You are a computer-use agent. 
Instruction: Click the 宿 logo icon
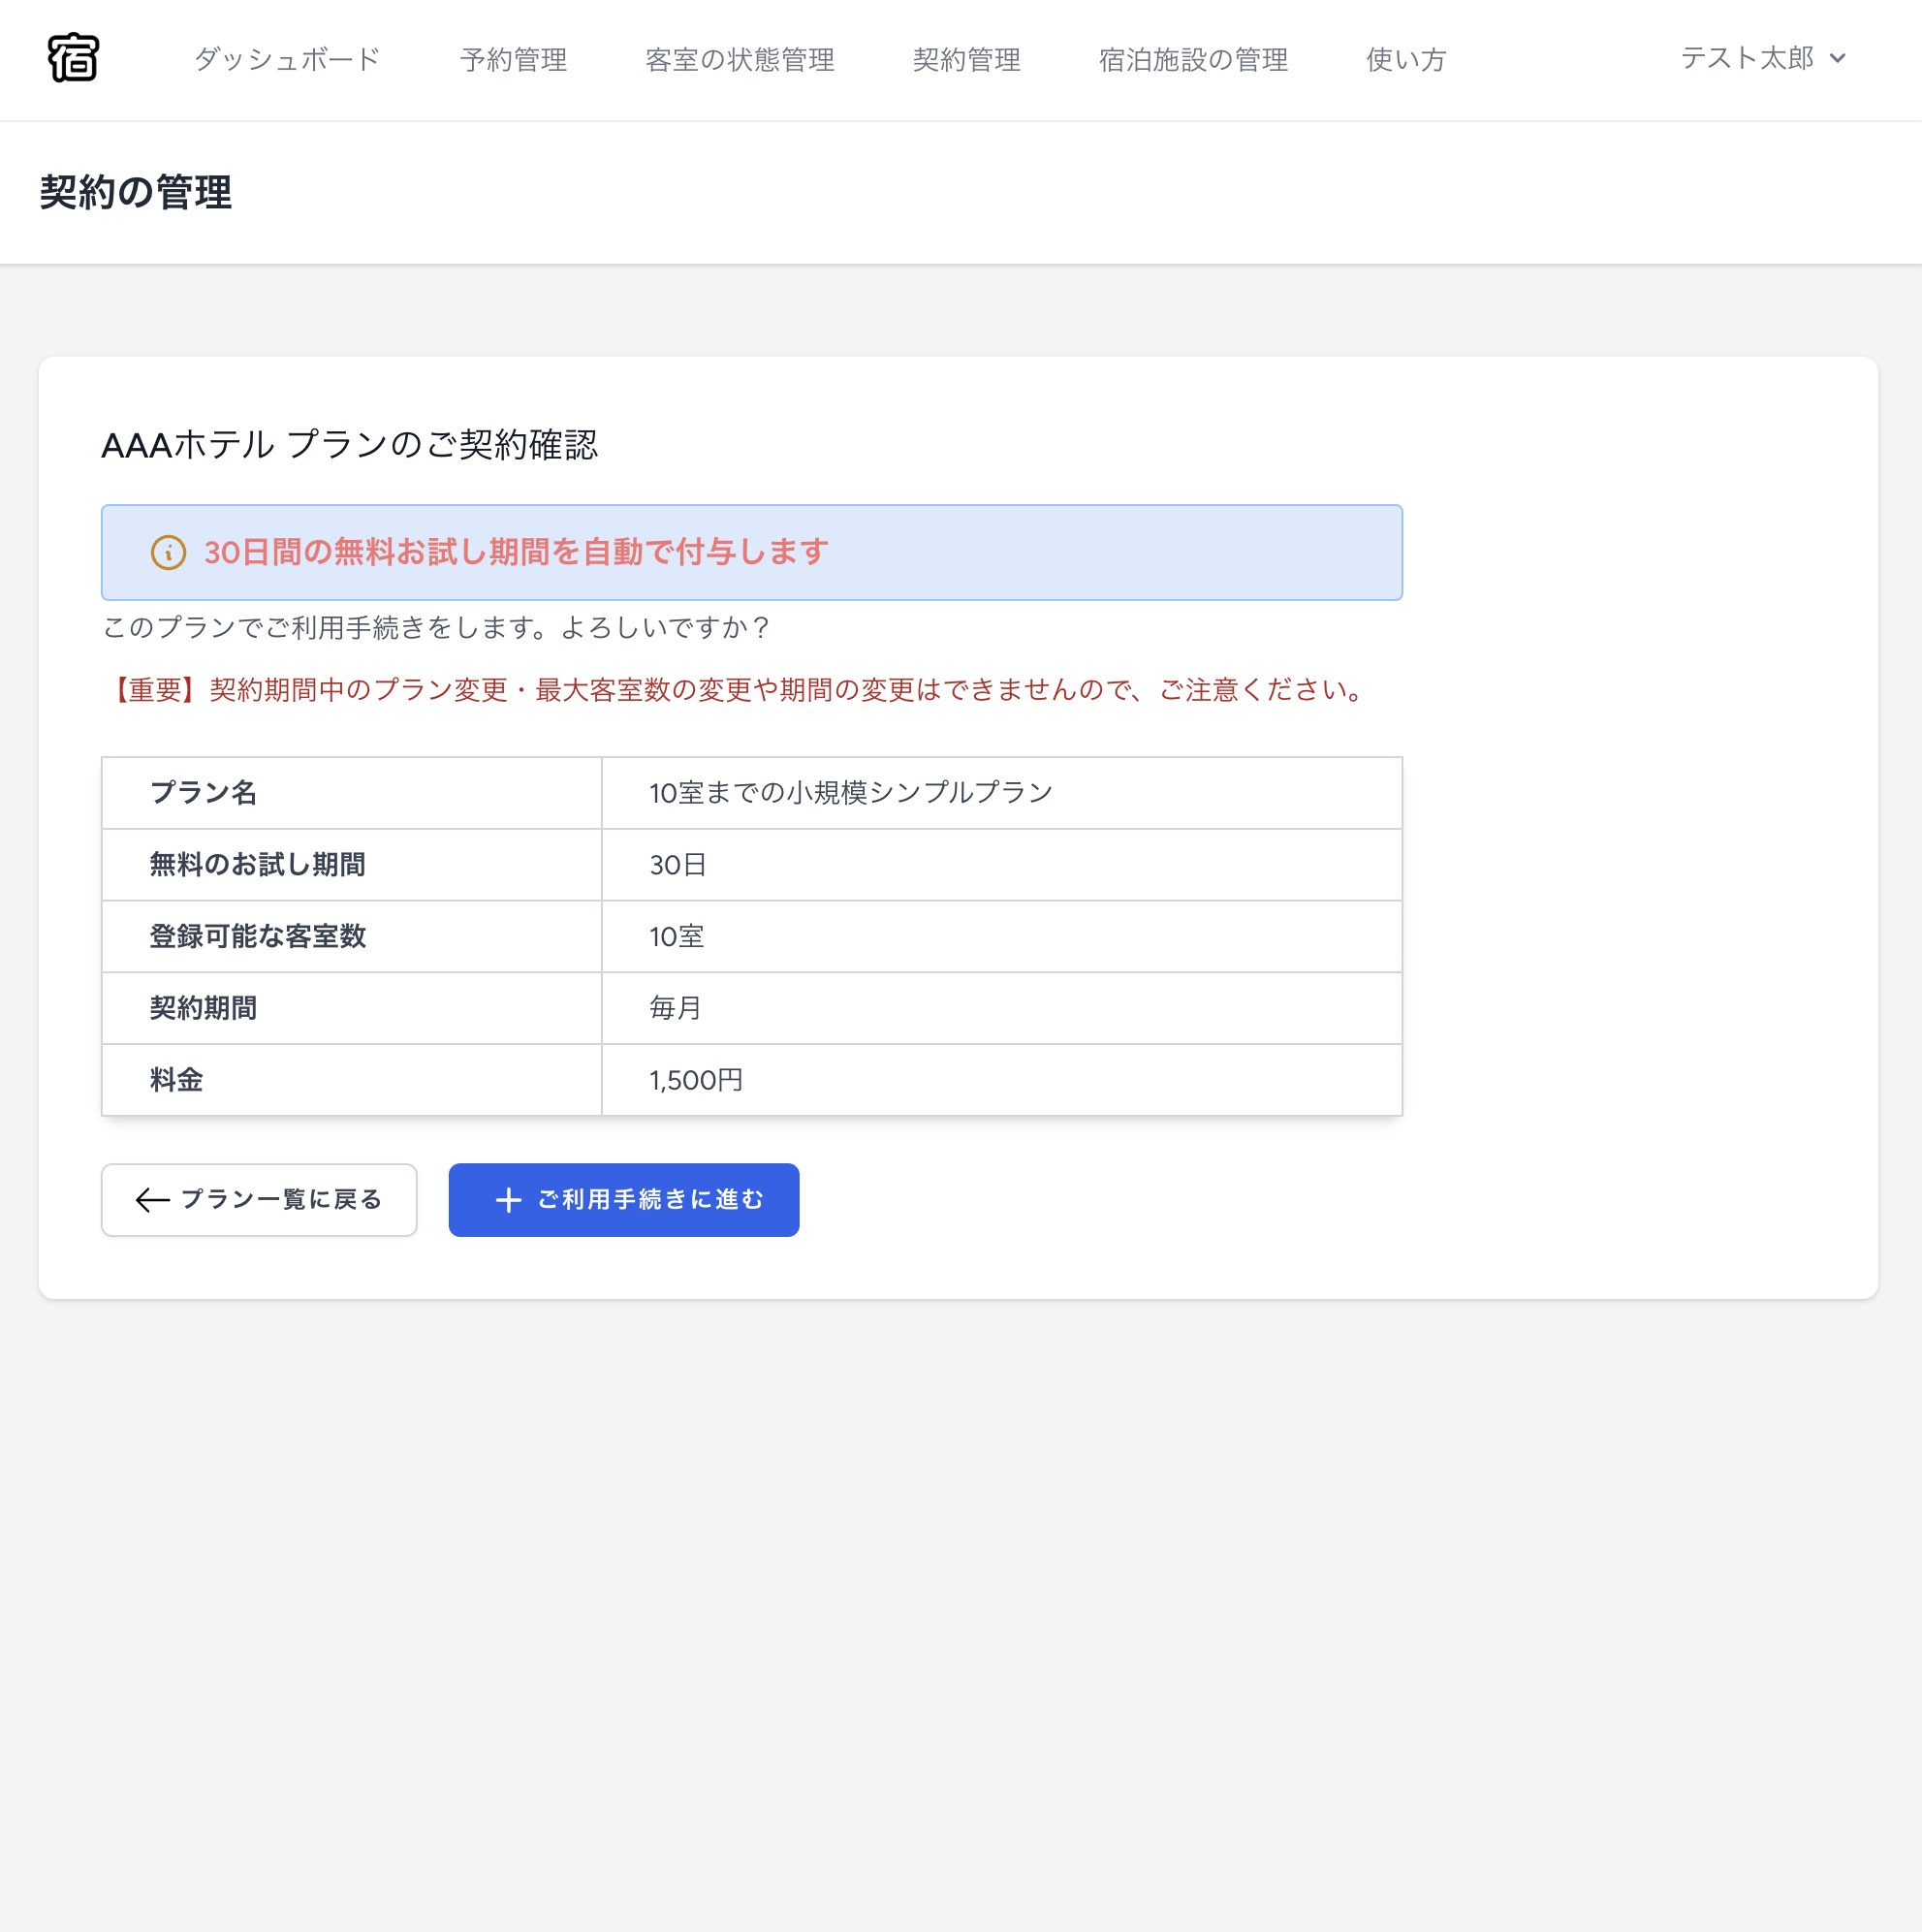pyautogui.click(x=73, y=58)
